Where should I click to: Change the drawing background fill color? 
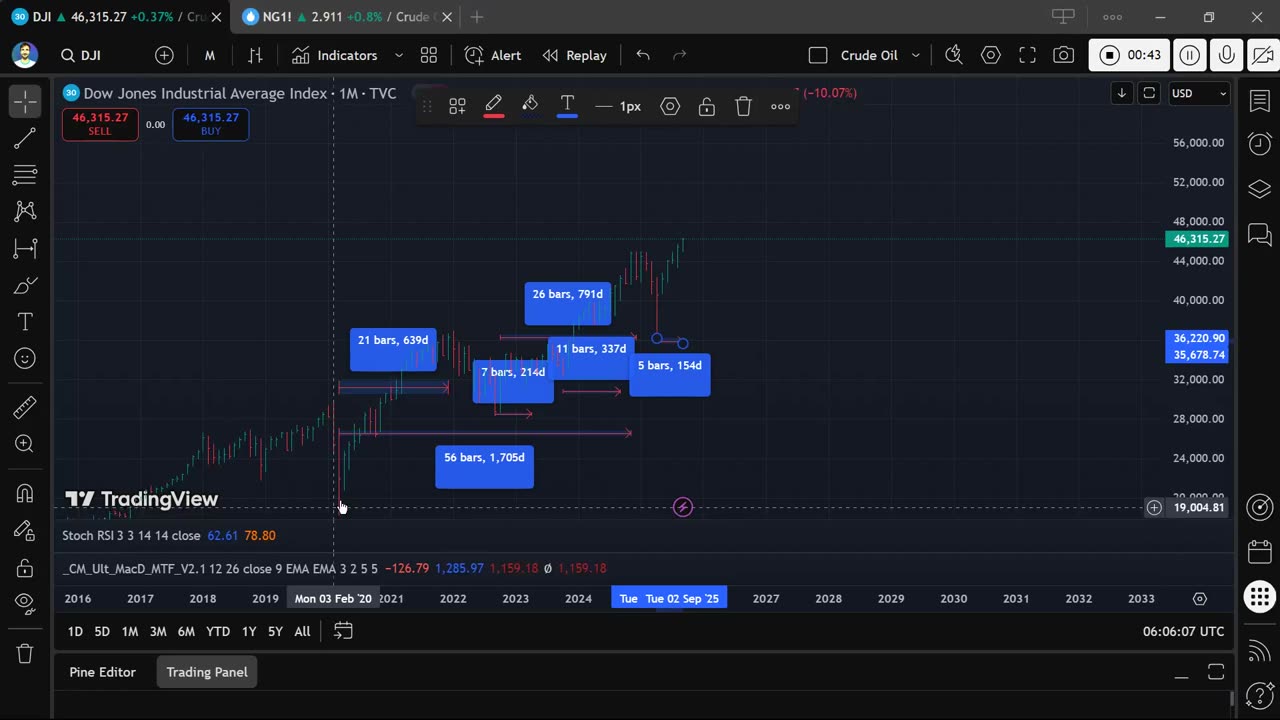530,106
